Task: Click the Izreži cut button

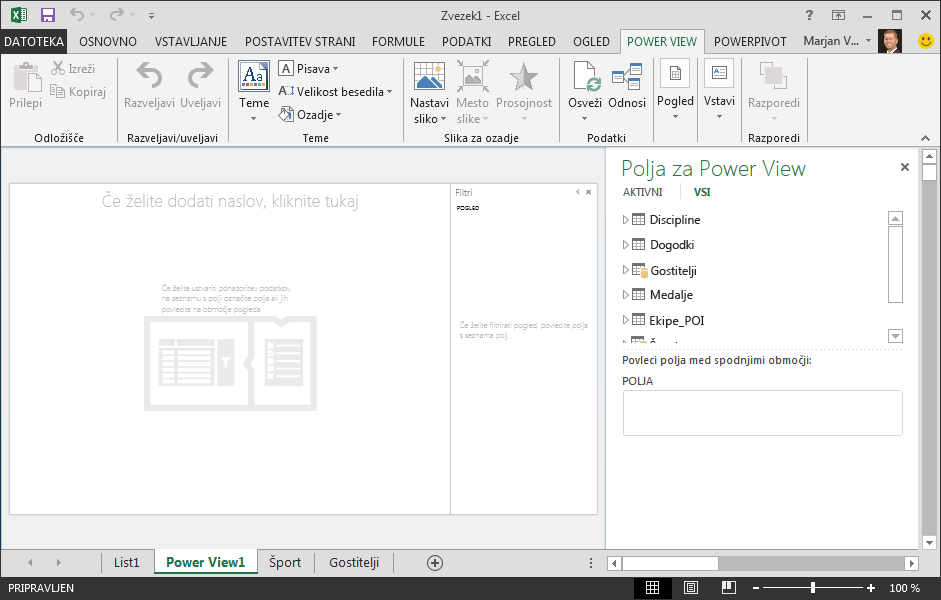Action: 73,68
